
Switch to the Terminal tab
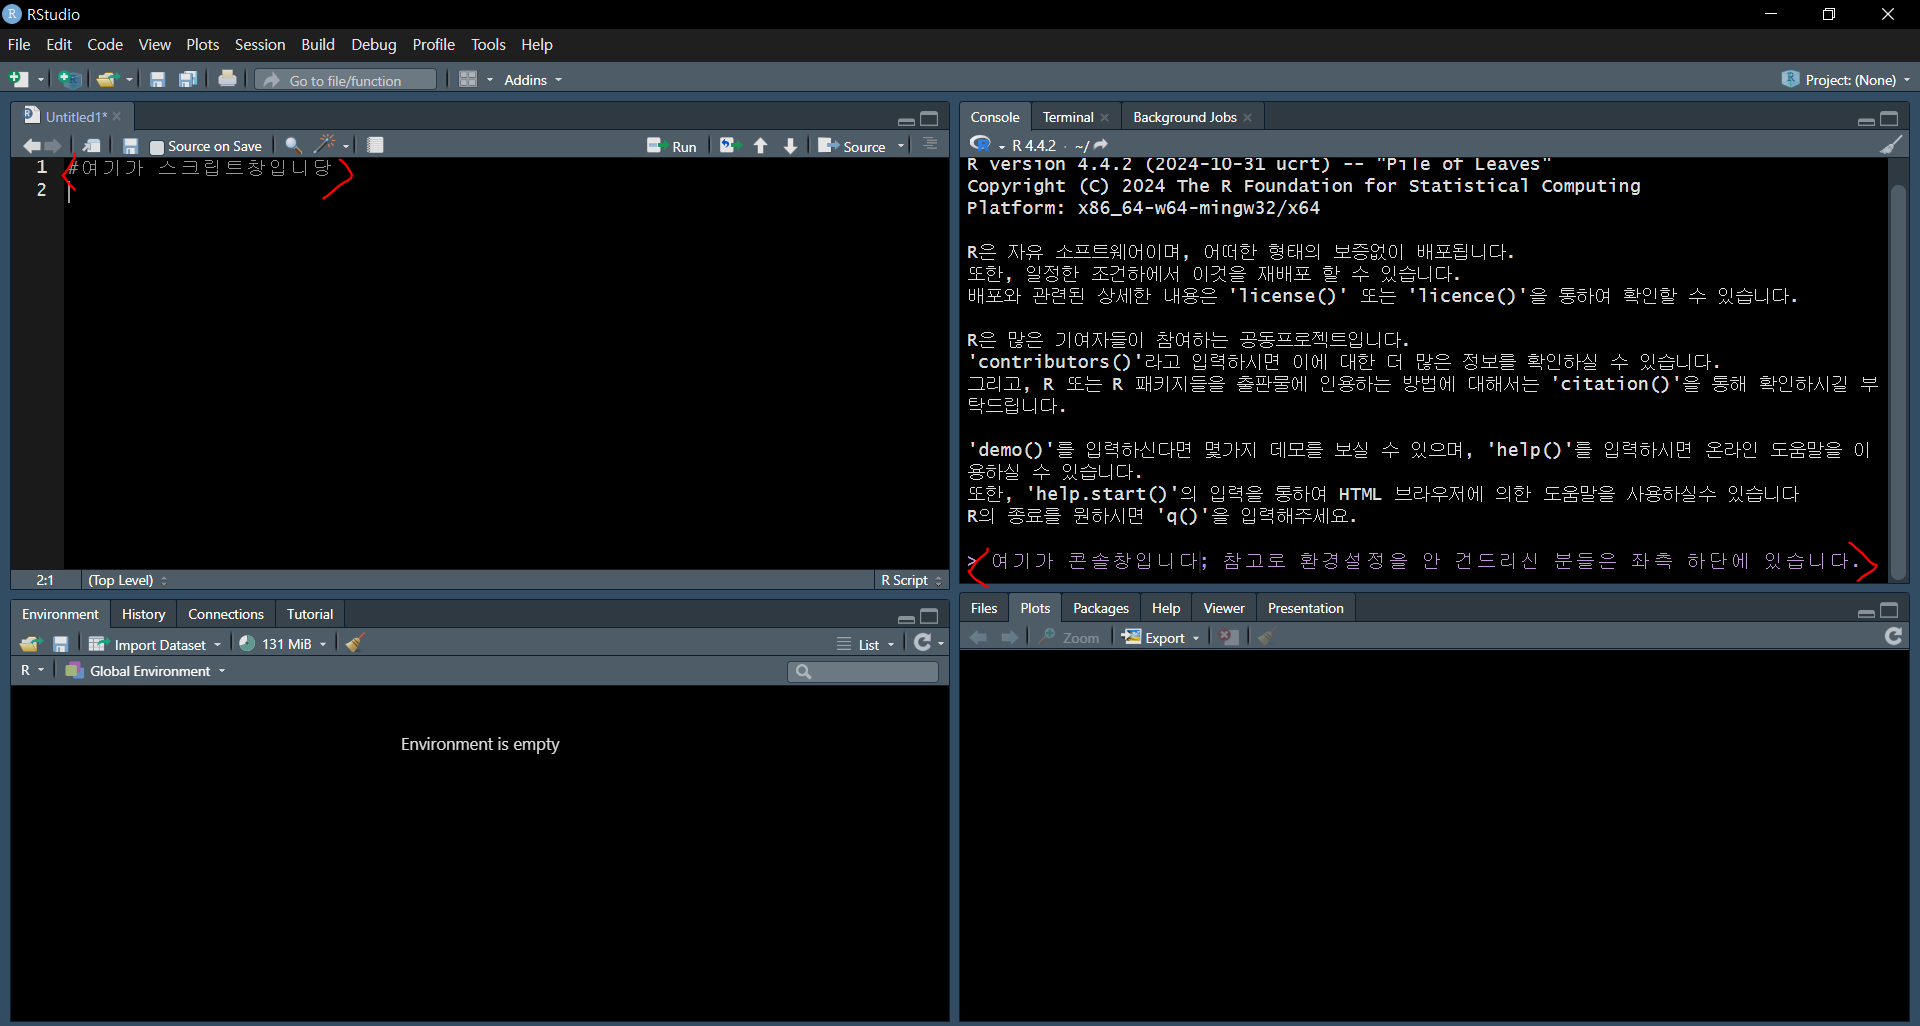[1068, 118]
